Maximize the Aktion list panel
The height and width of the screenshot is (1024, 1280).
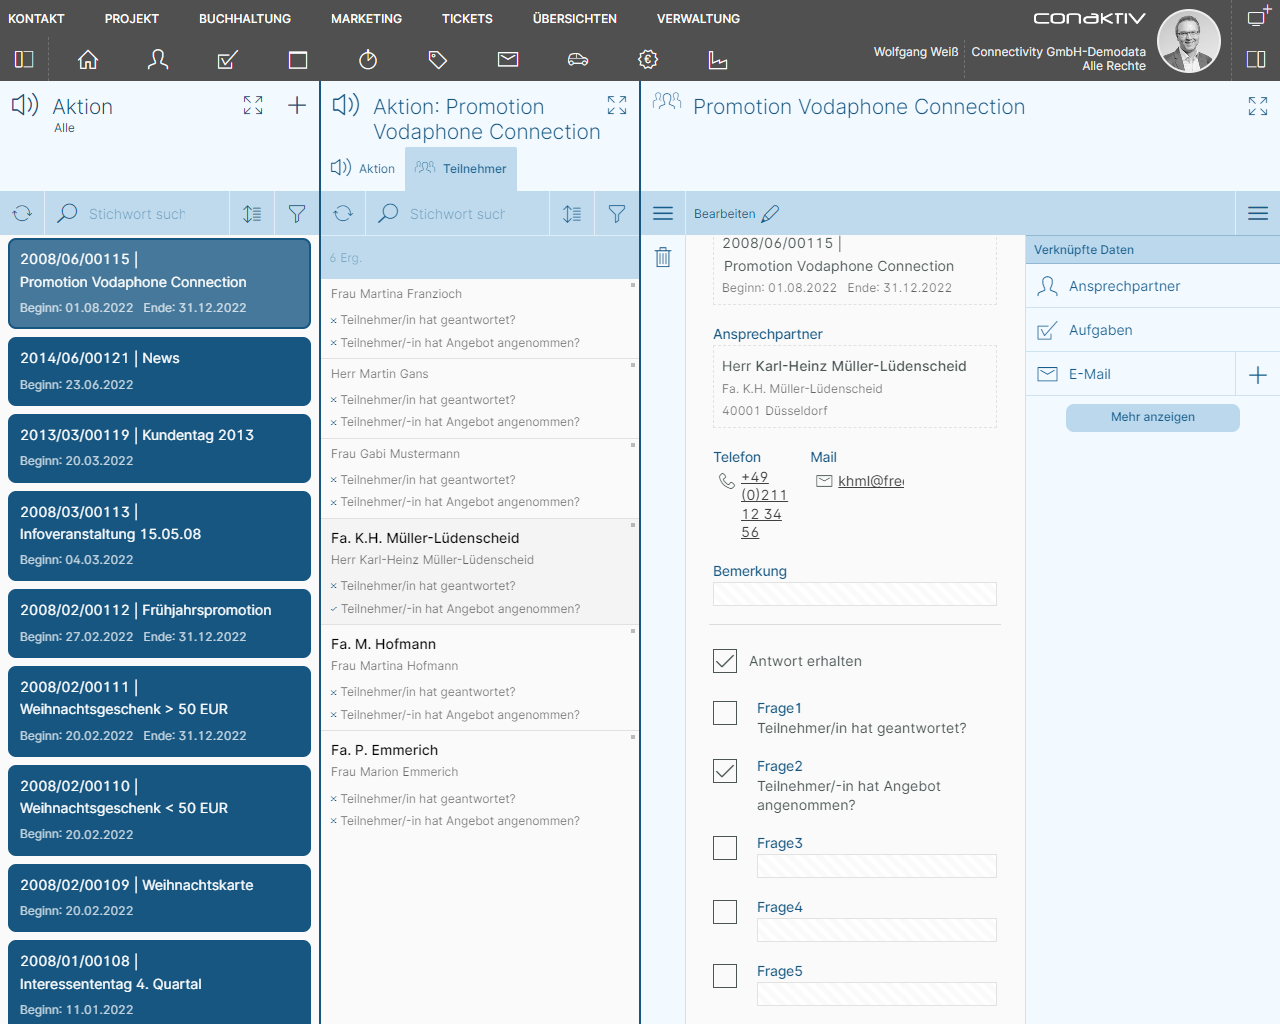coord(253,105)
